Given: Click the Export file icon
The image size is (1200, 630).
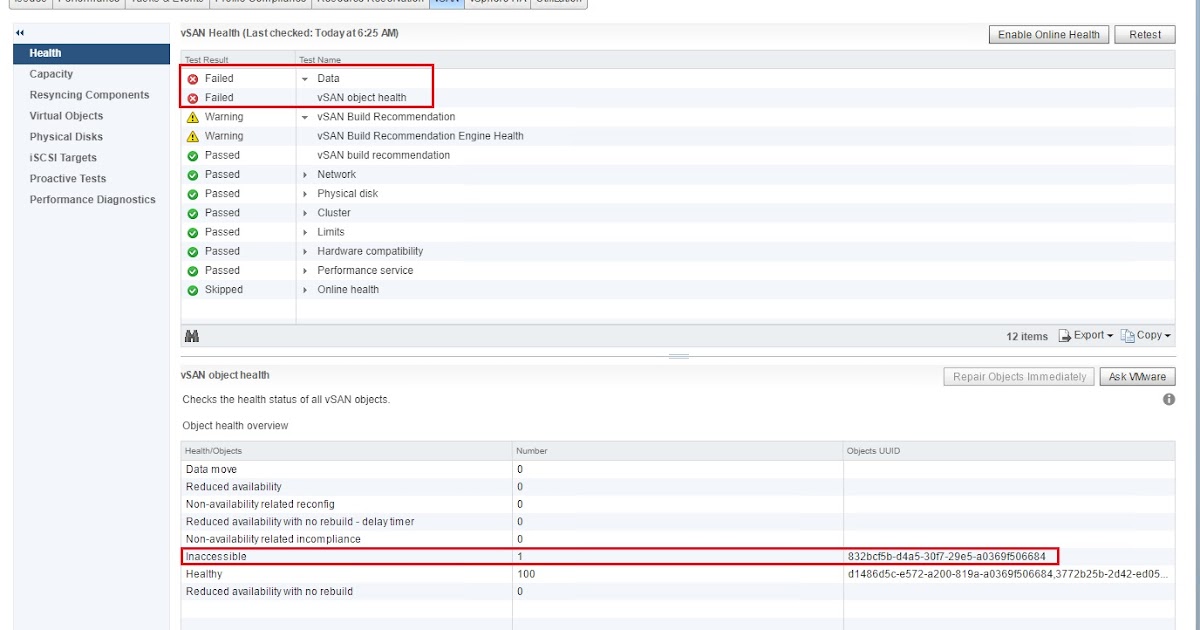Looking at the screenshot, I should click(1065, 334).
